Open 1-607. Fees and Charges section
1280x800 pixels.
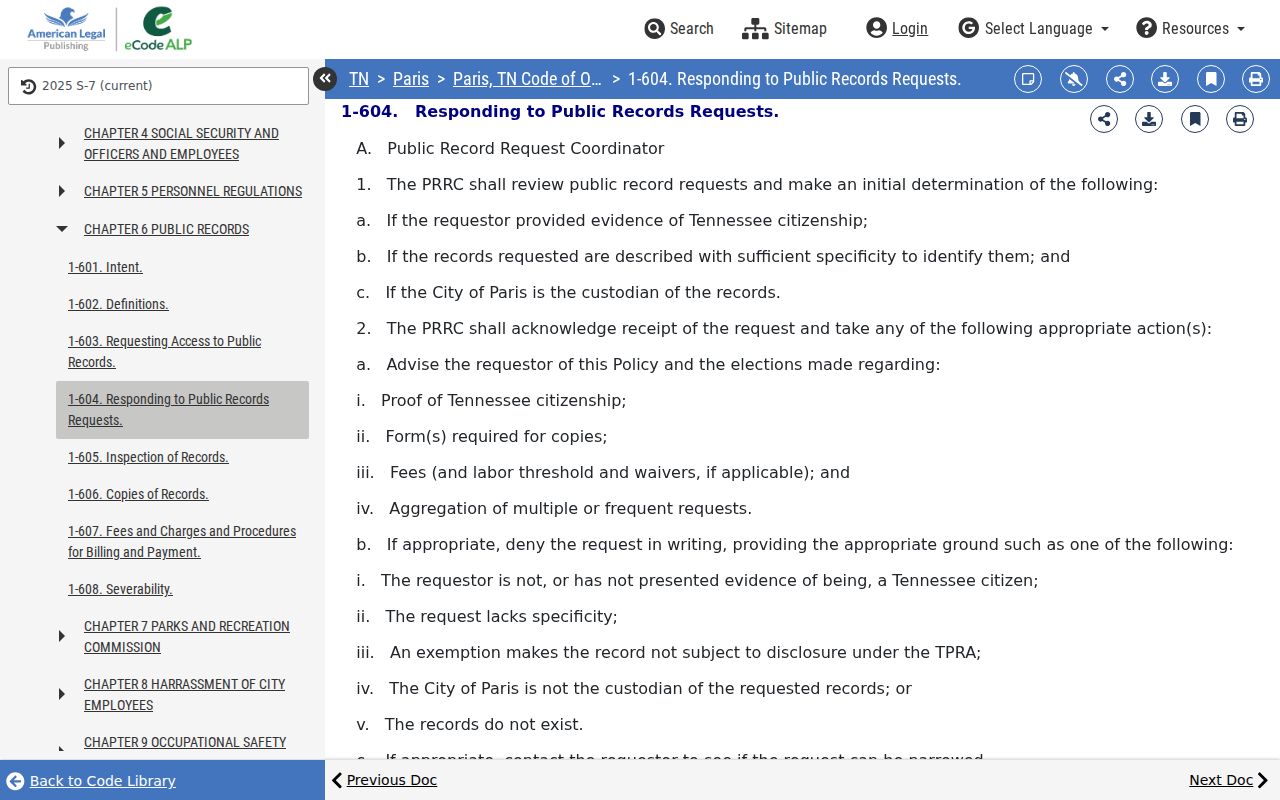point(182,542)
